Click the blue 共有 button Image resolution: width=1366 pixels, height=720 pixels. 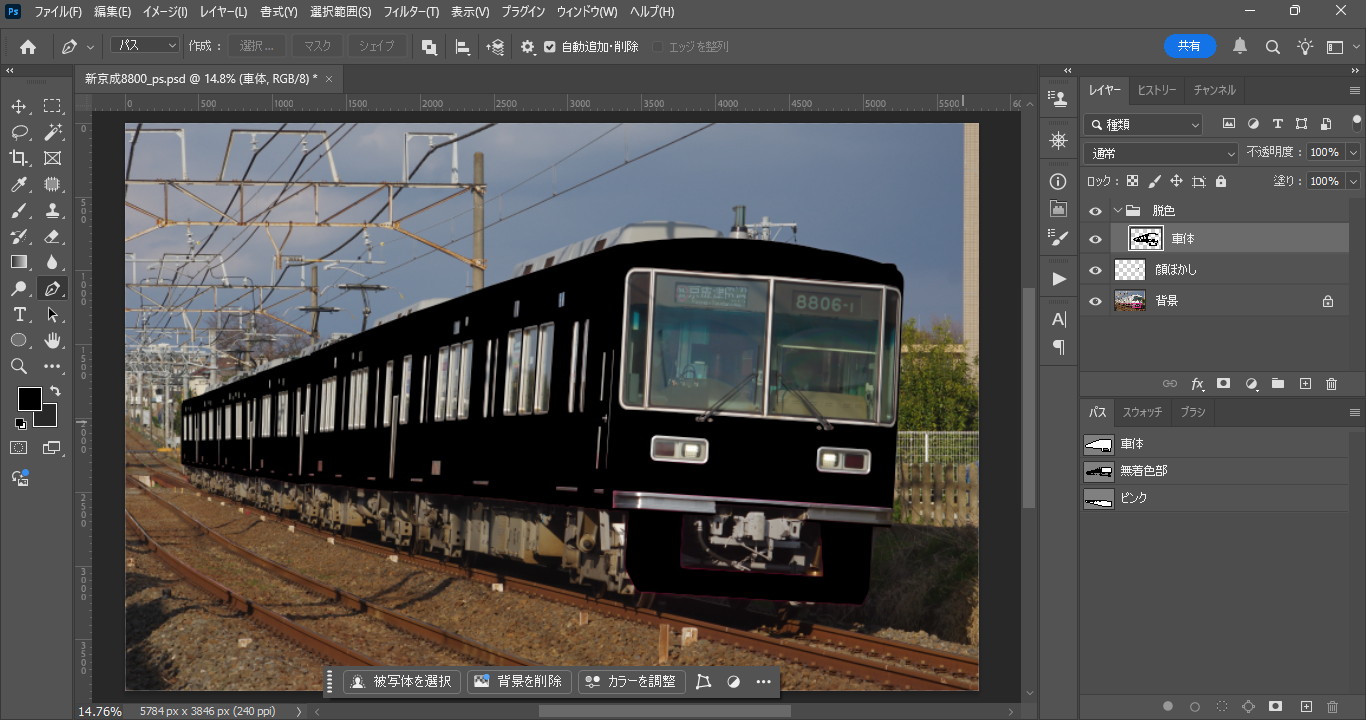click(x=1189, y=46)
